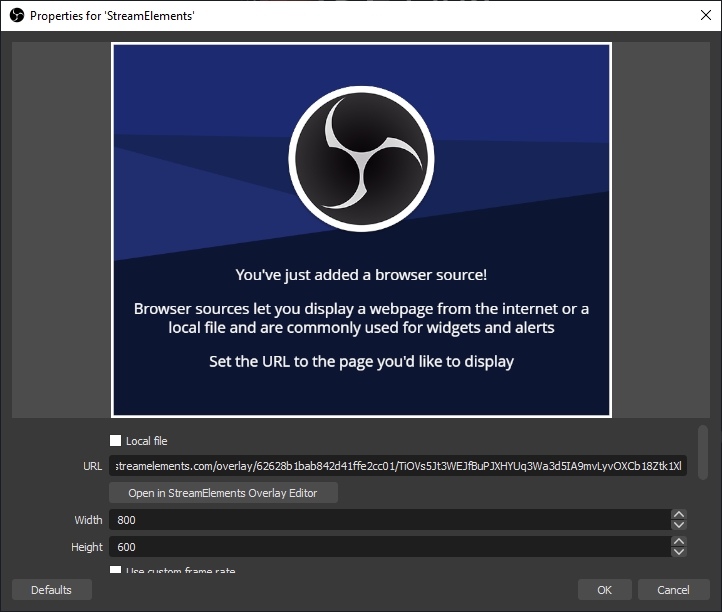Viewport: 722px width, 612px height.
Task: Decrease Height using the down arrow
Action: (x=679, y=552)
